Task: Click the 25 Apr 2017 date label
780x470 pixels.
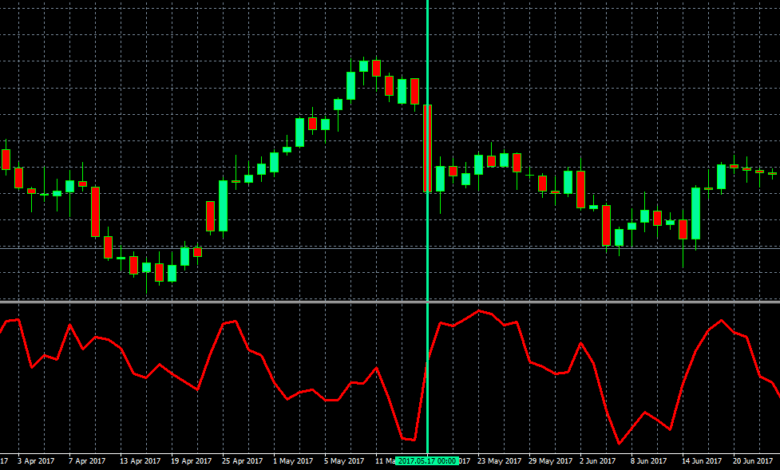Action: 244,461
